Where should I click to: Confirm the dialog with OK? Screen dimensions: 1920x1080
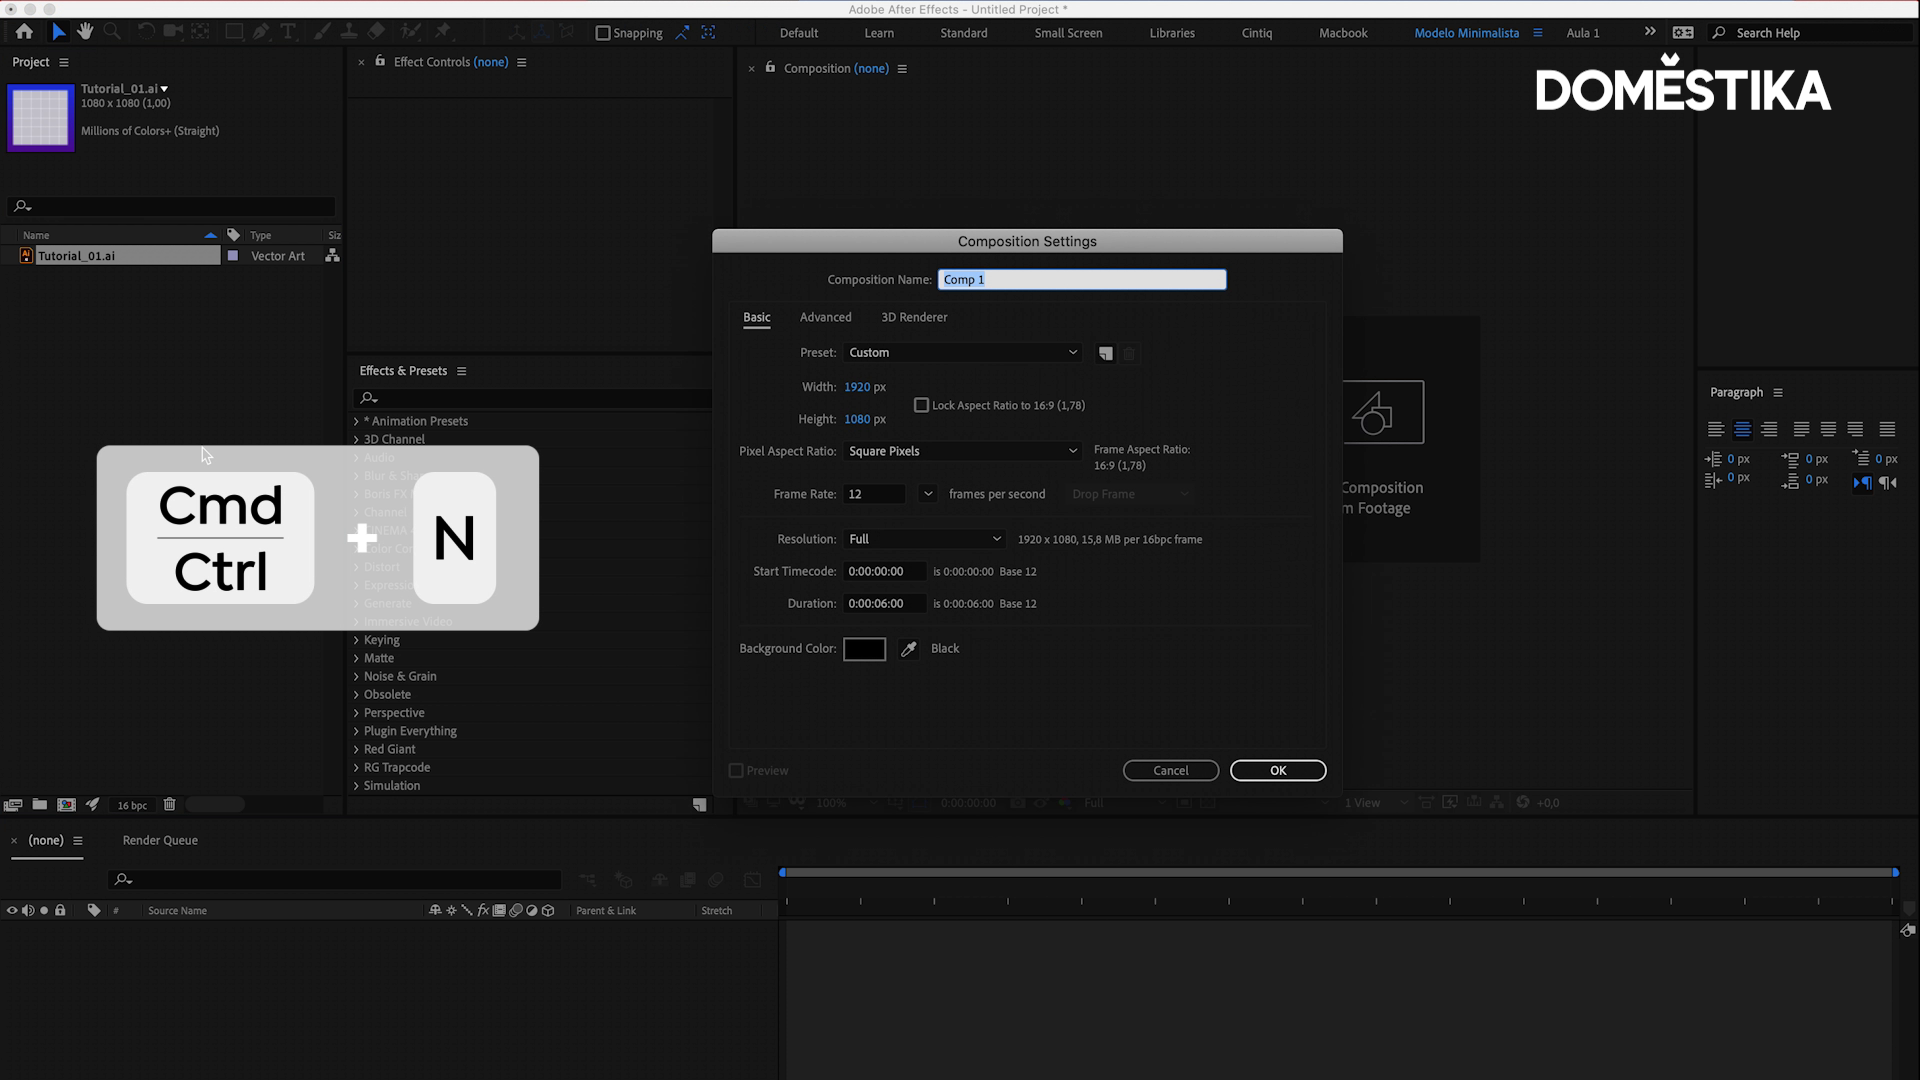1278,771
